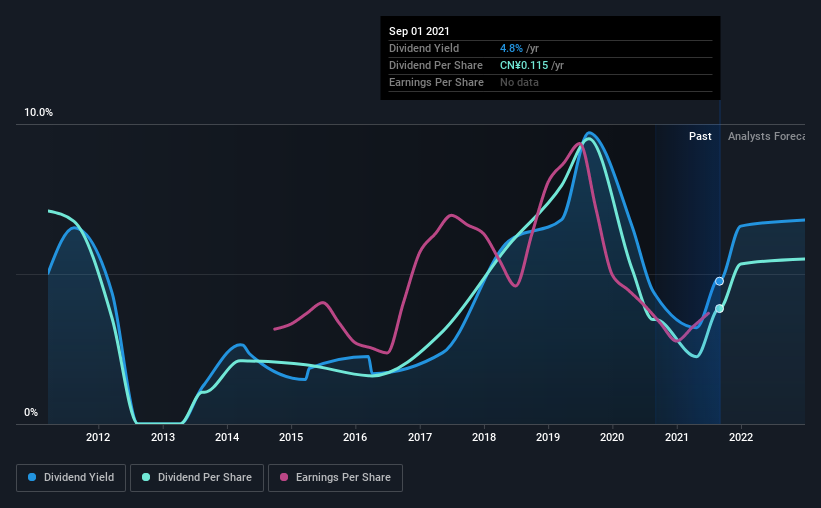
Task: Click the 2015 x-axis label
Action: (x=291, y=437)
